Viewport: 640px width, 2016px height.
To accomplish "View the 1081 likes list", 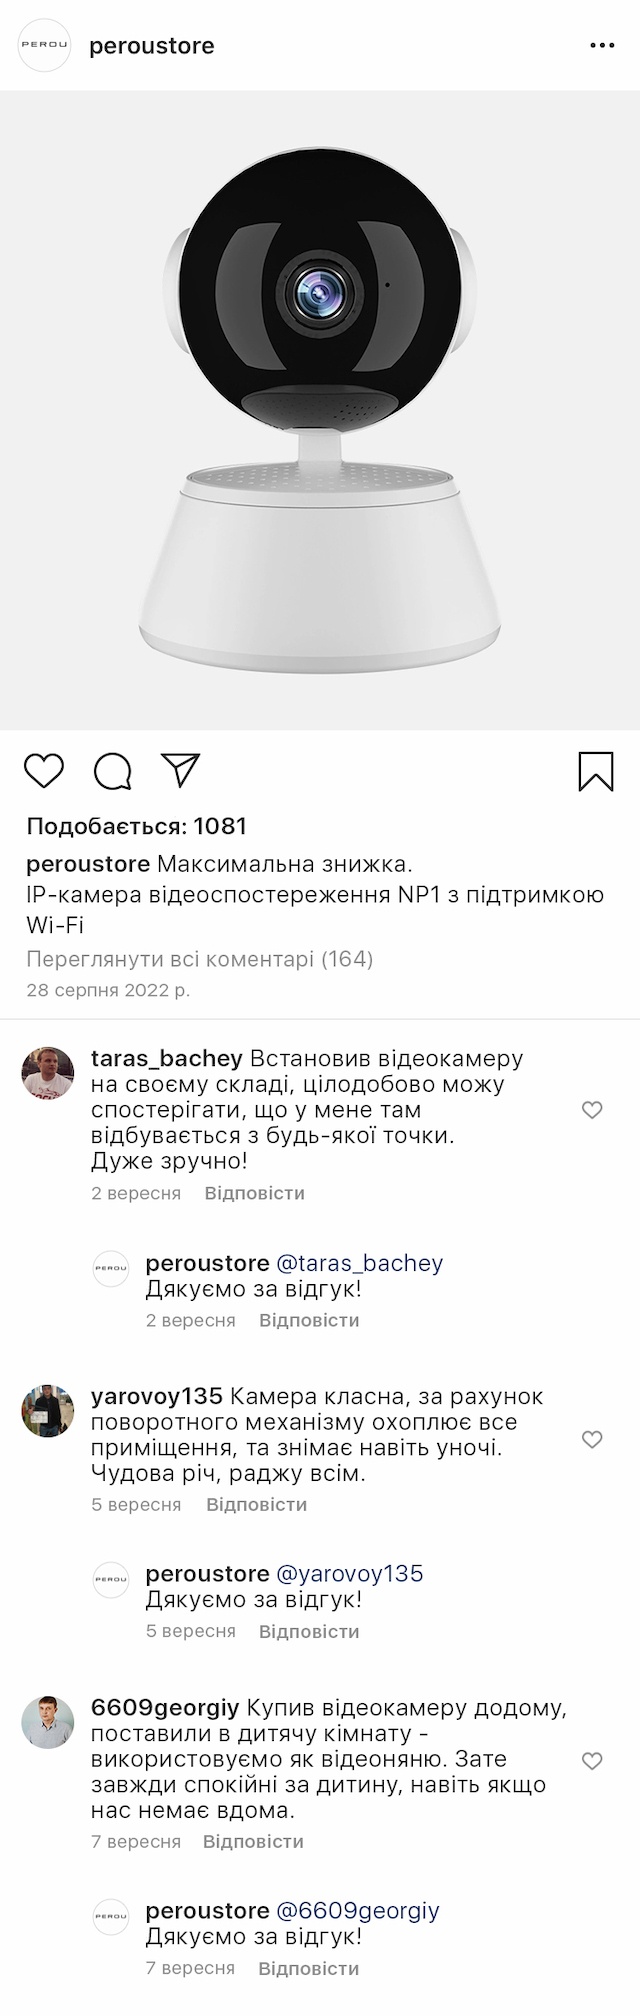I will [137, 826].
